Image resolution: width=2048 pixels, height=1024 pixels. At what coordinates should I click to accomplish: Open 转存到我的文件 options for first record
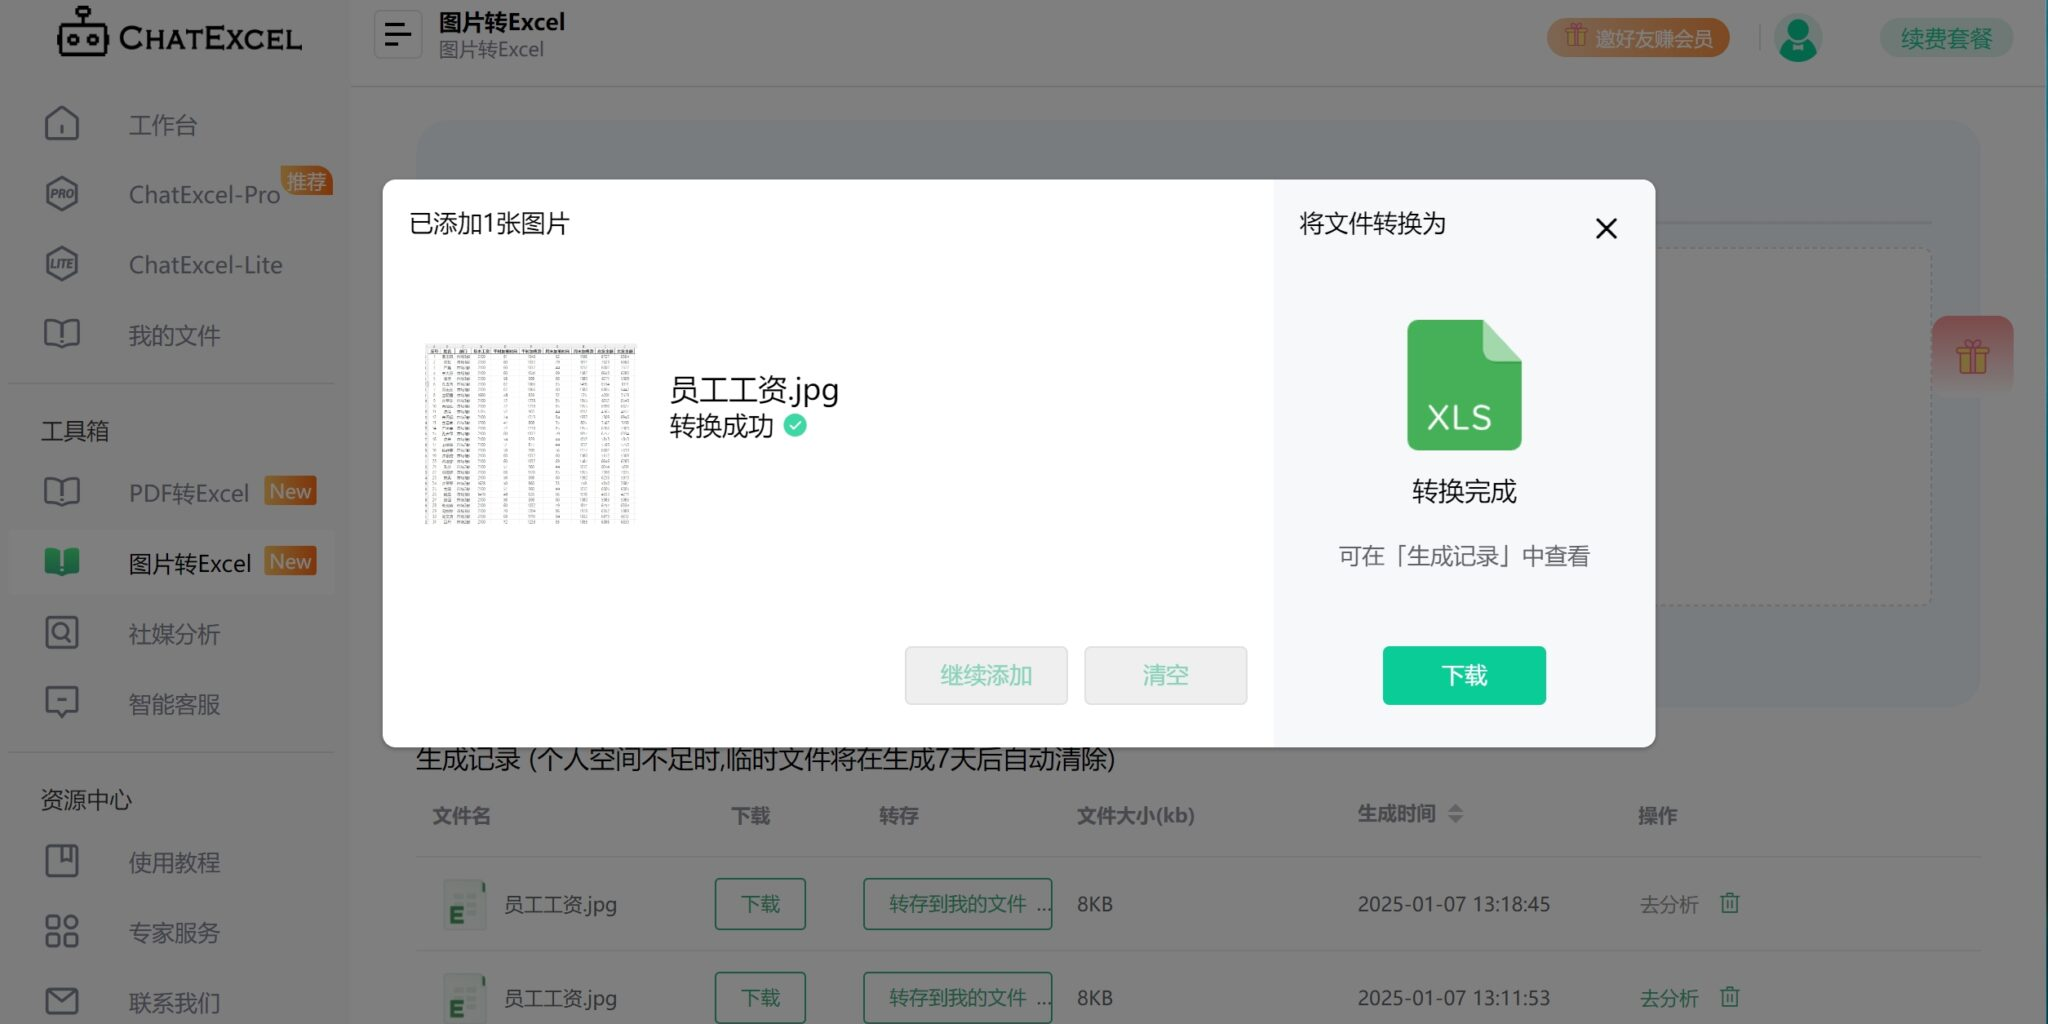click(956, 903)
